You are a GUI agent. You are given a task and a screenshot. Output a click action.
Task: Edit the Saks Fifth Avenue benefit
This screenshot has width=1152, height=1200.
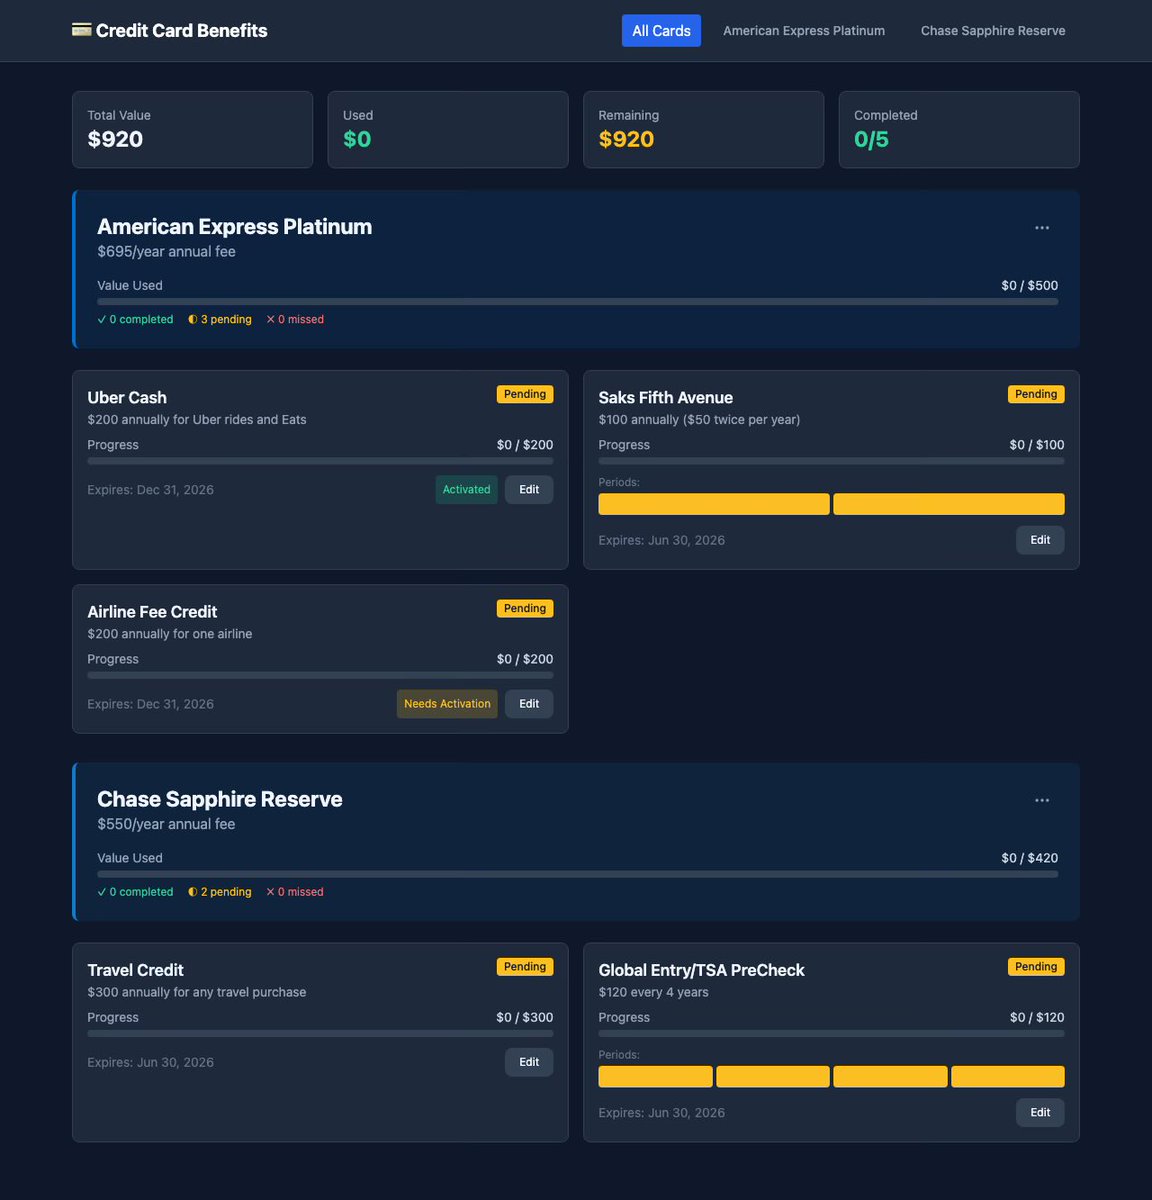pyautogui.click(x=1040, y=540)
